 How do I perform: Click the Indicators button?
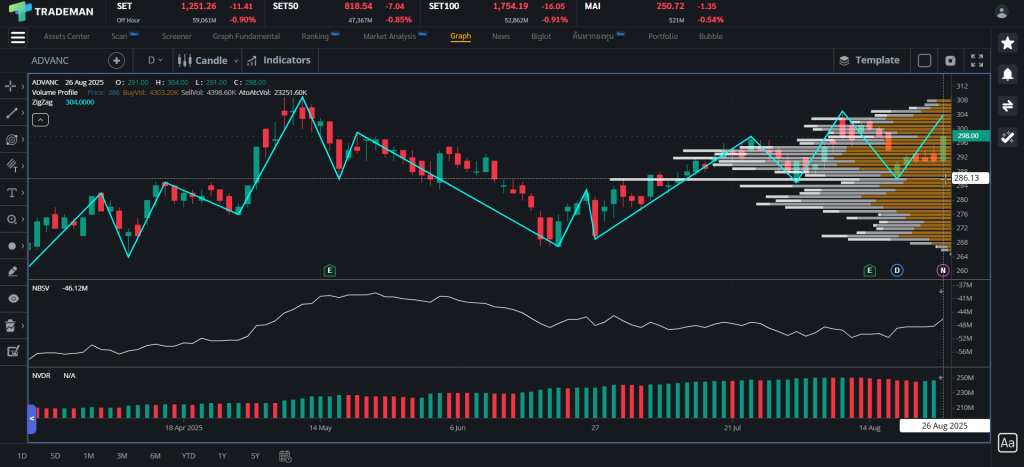[x=279, y=60]
